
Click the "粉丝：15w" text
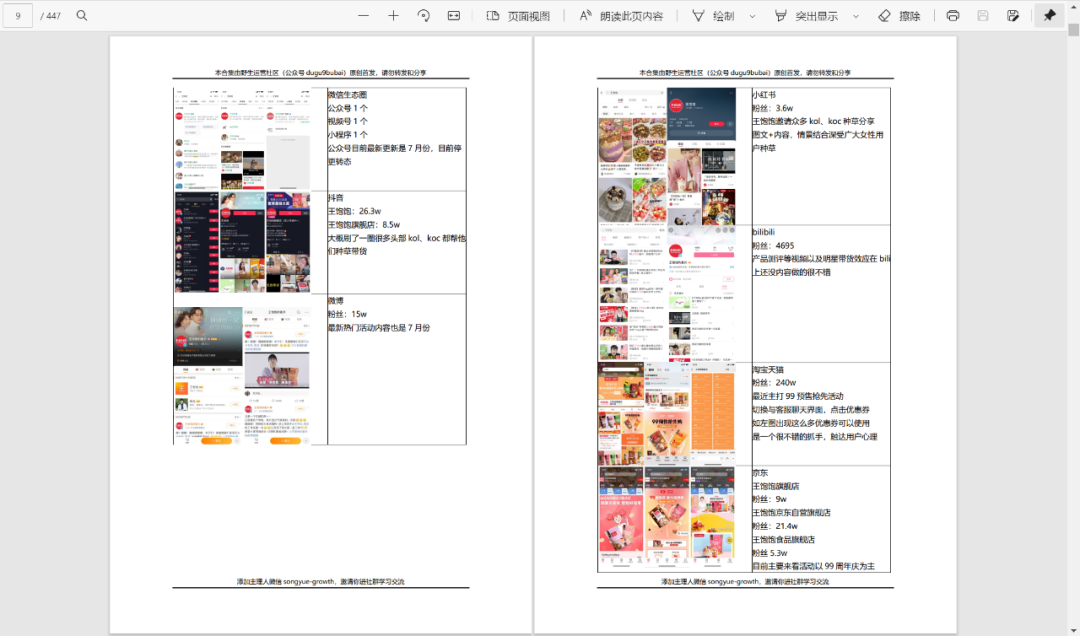(347, 314)
